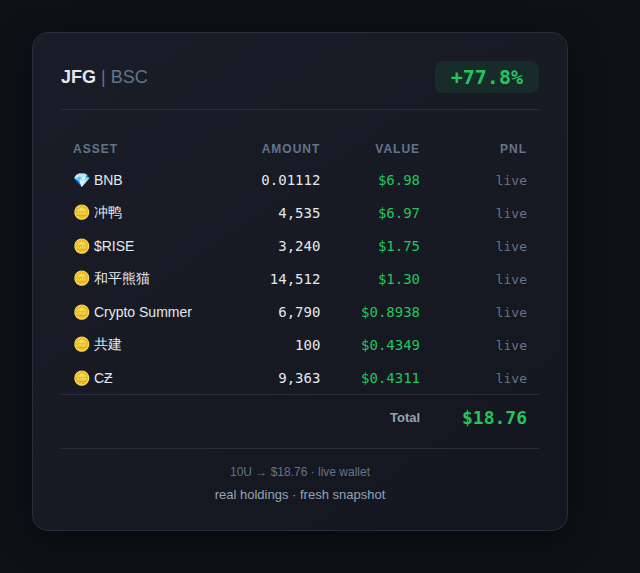Image resolution: width=640 pixels, height=573 pixels.
Task: Click the JFG title text
Action: [x=78, y=77]
